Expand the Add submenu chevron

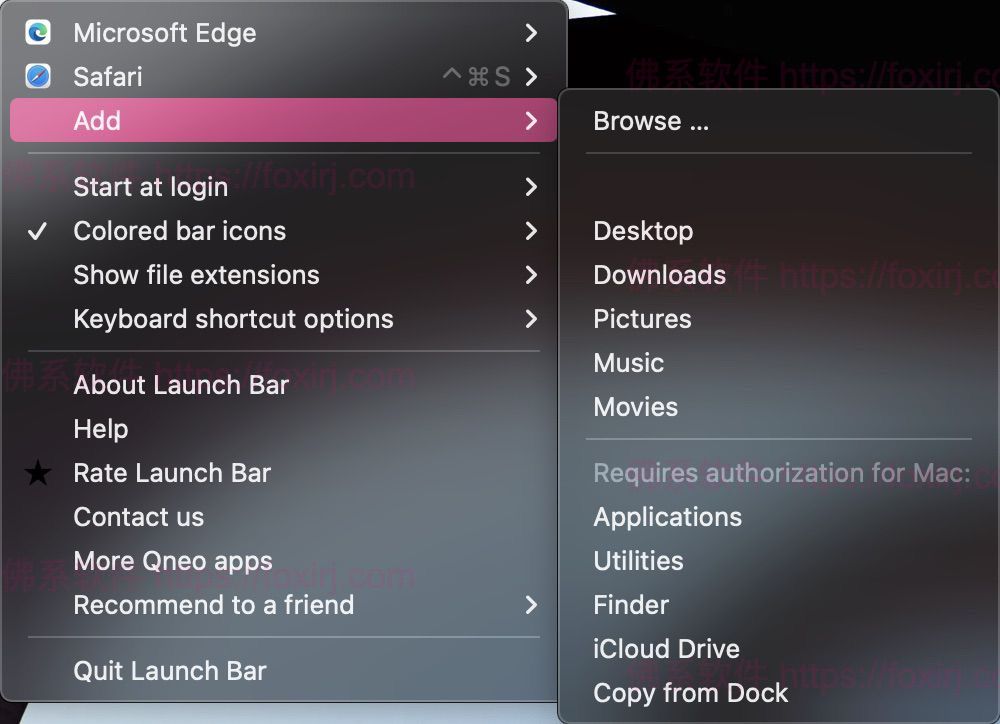531,120
